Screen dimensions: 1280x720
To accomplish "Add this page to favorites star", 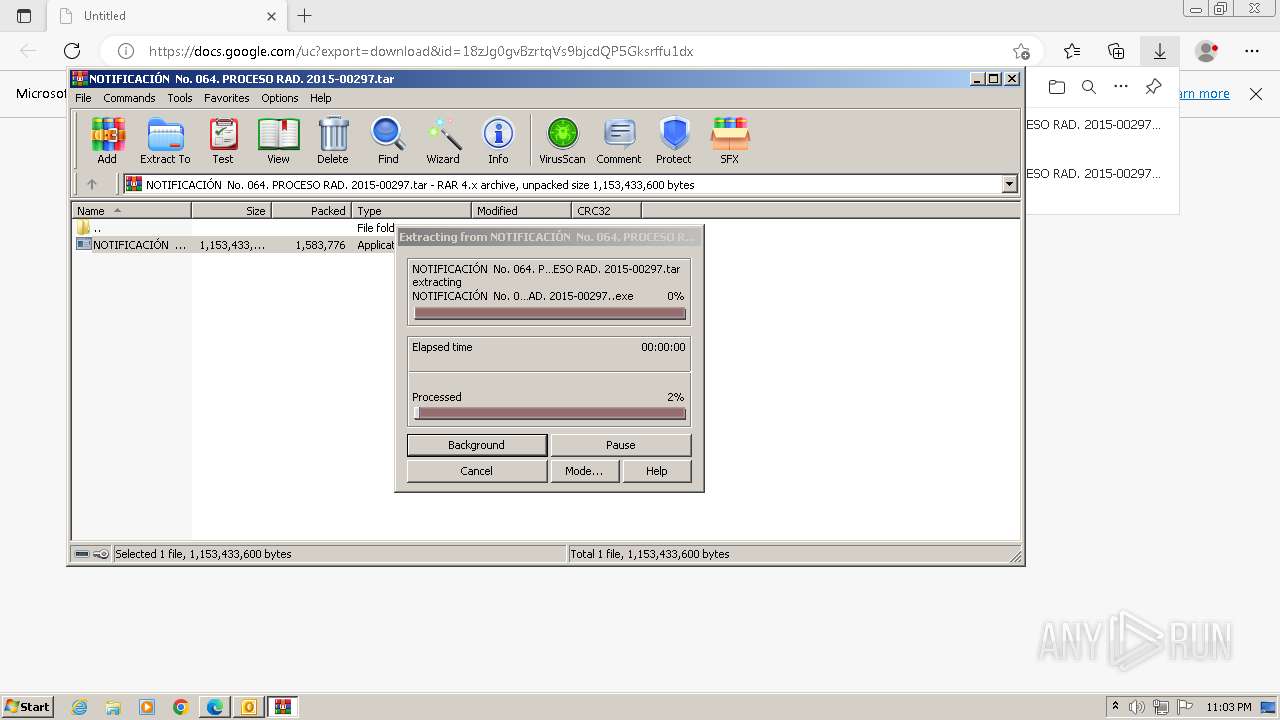I will pyautogui.click(x=1020, y=51).
